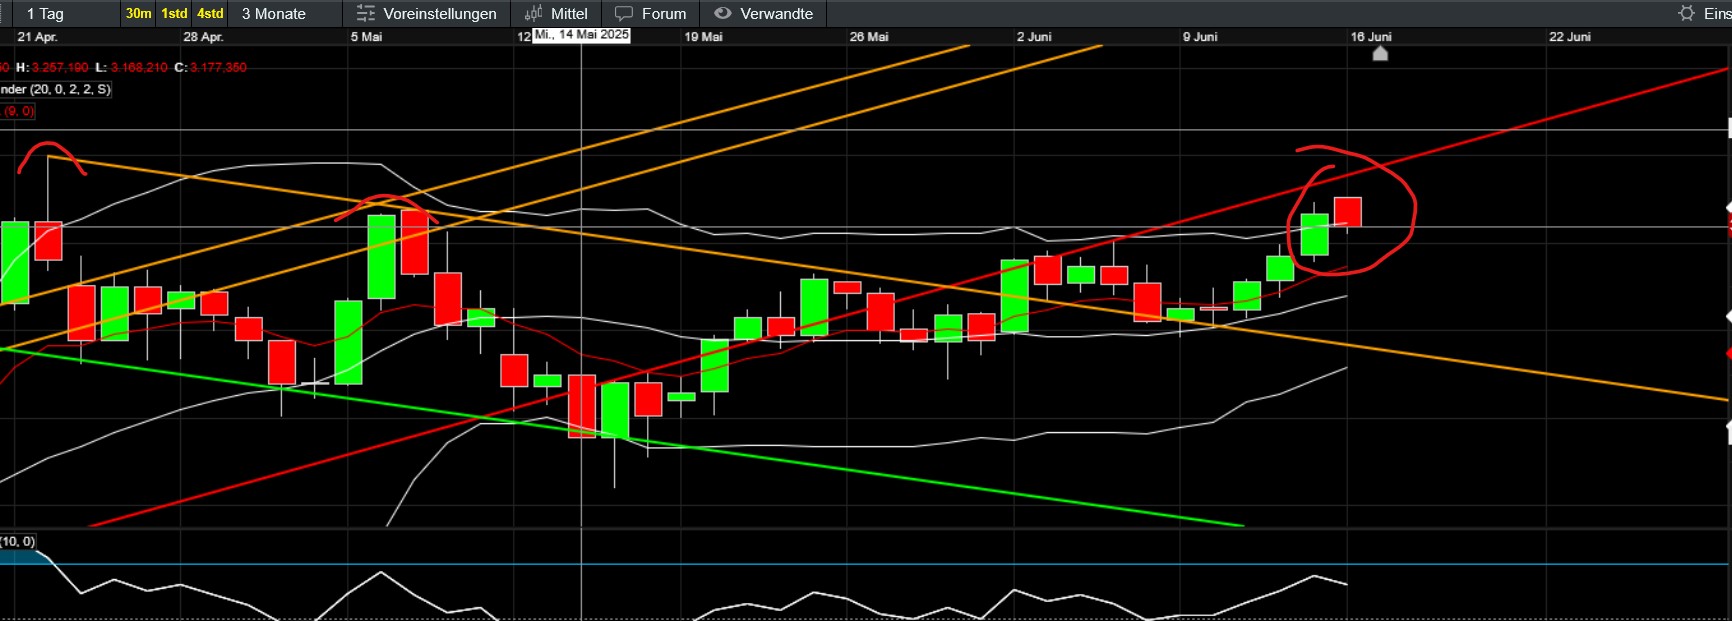Image resolution: width=1732 pixels, height=621 pixels.
Task: Select the orange descending trendline
Action: click(x=888, y=279)
